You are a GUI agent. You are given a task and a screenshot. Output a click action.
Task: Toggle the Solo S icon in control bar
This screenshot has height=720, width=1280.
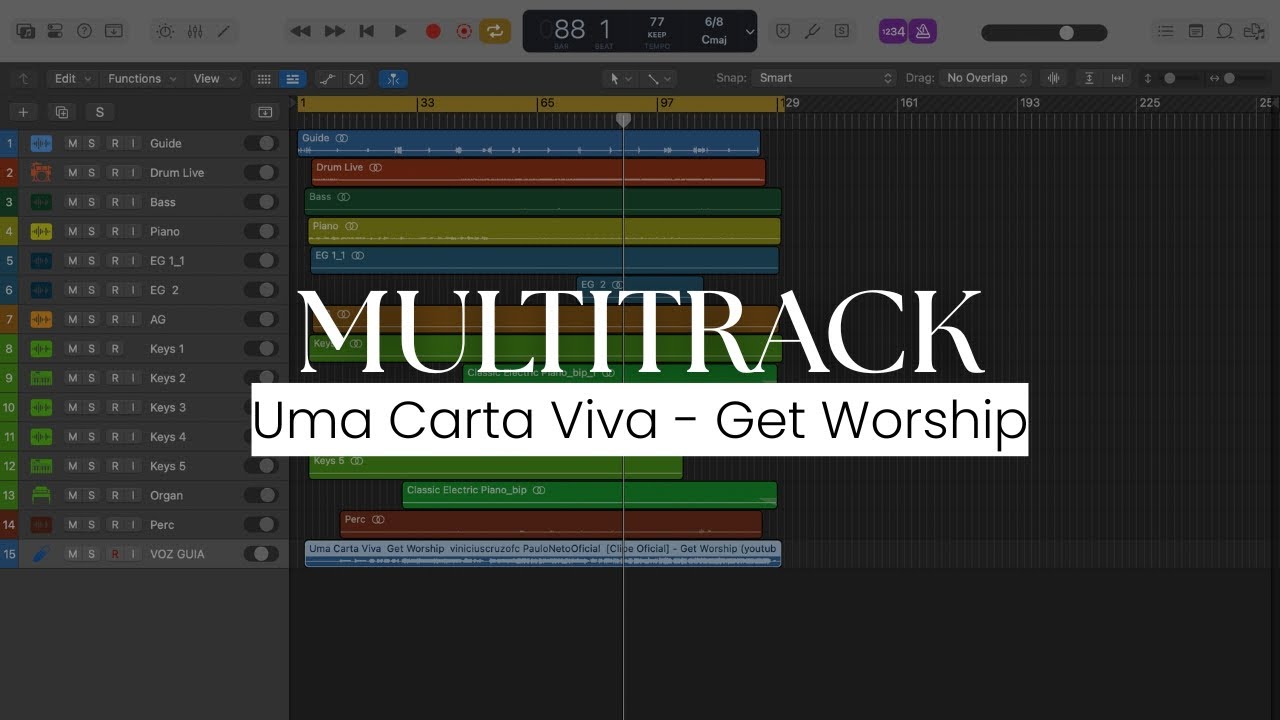click(x=842, y=31)
